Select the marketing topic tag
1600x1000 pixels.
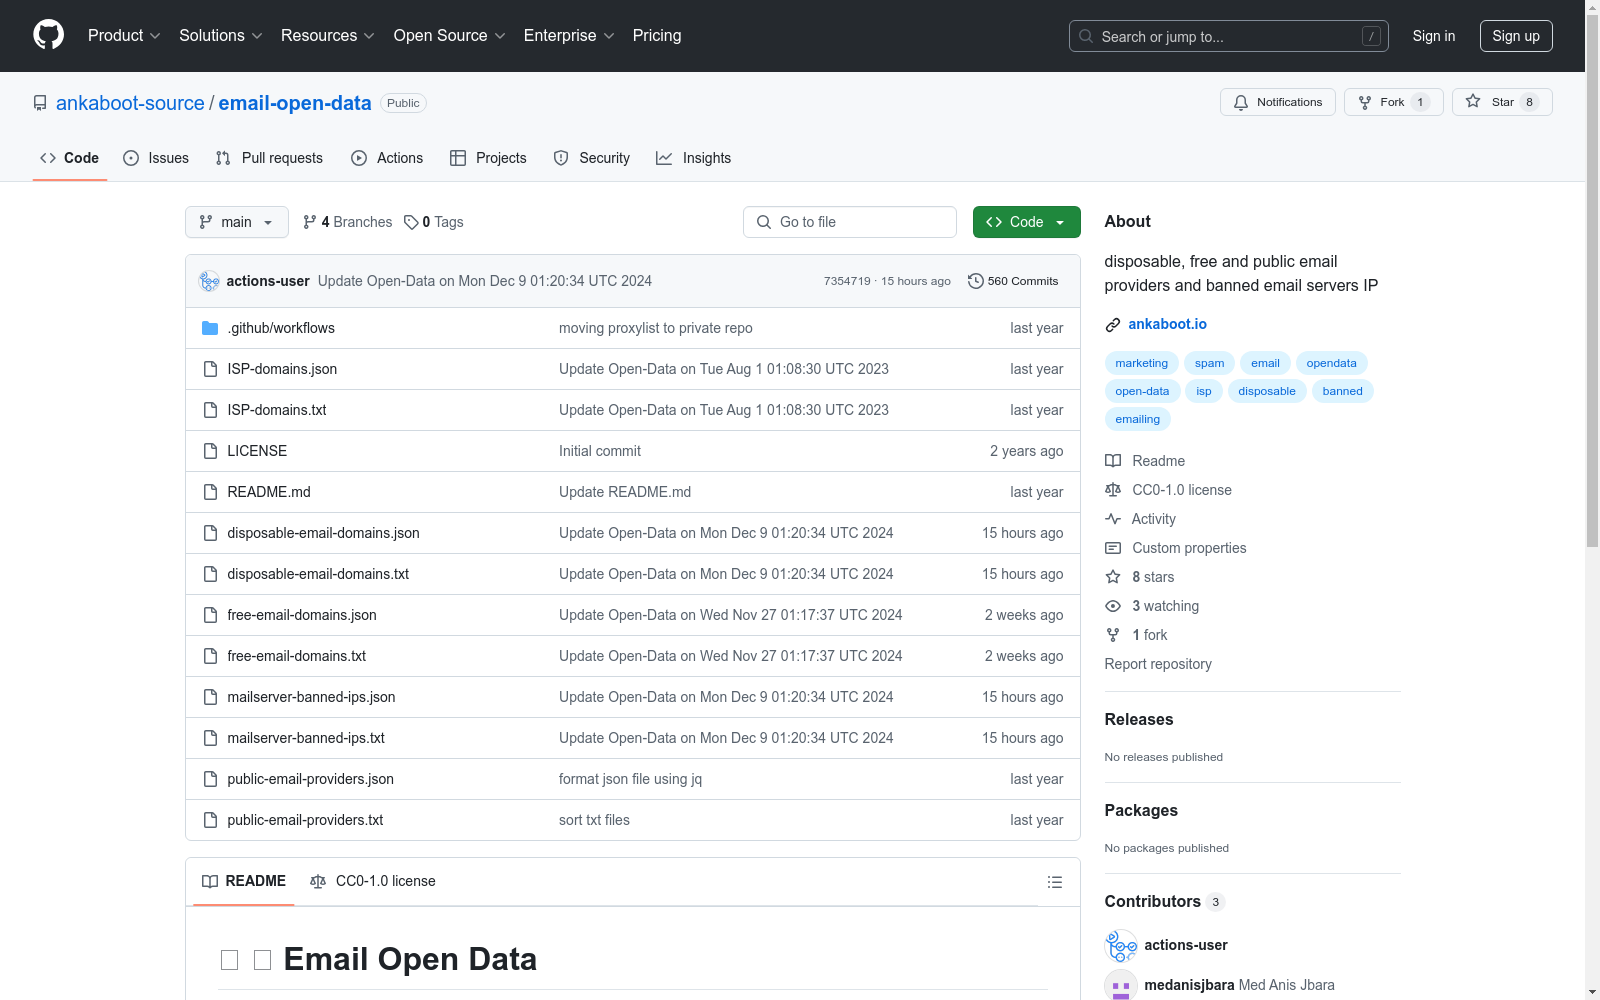pos(1141,363)
